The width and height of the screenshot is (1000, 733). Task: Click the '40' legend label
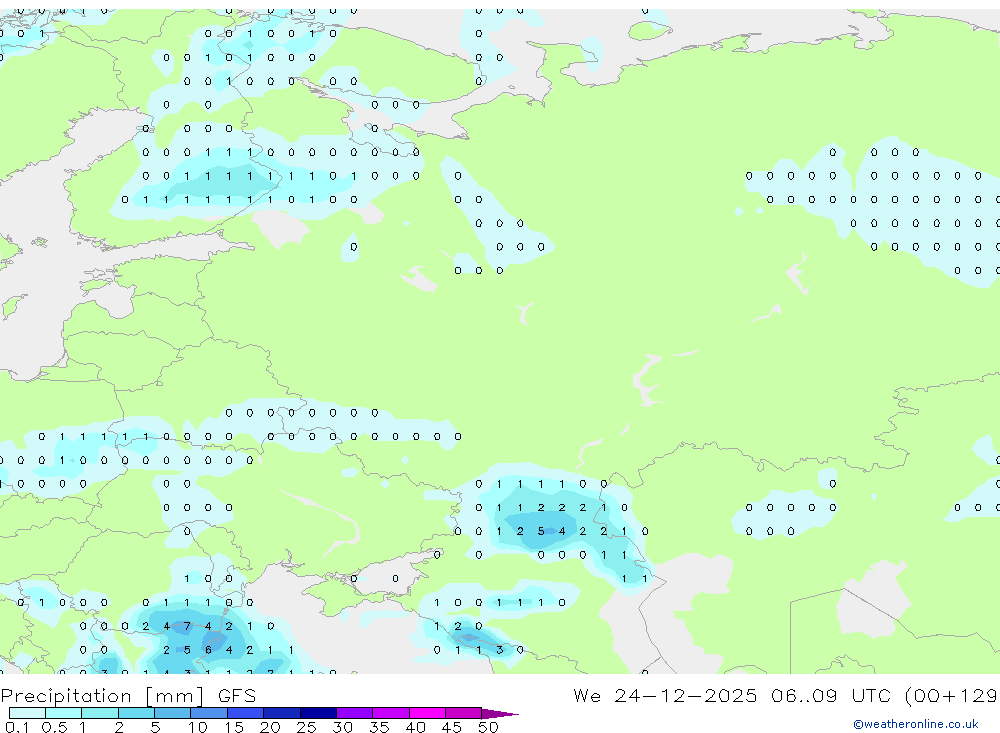click(415, 727)
